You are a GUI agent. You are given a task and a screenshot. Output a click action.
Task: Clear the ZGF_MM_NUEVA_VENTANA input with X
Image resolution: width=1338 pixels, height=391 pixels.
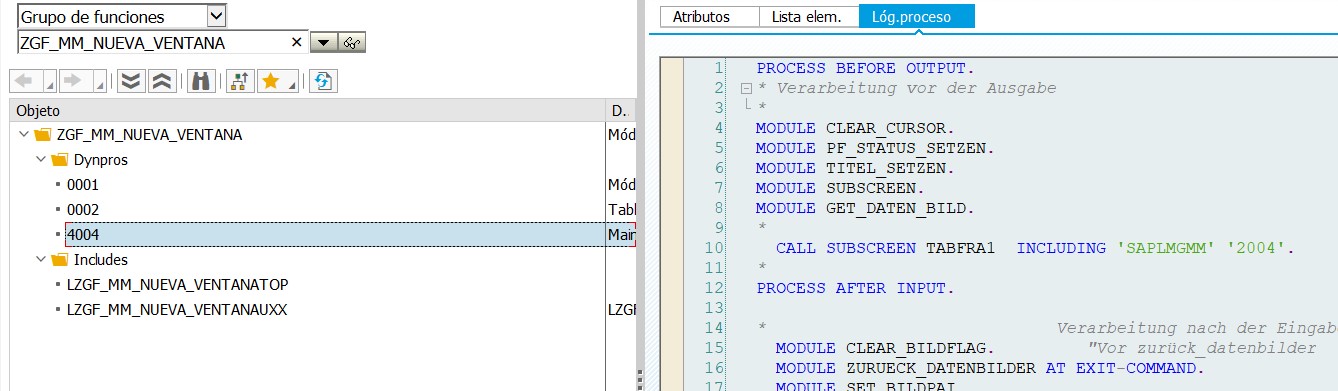click(296, 43)
